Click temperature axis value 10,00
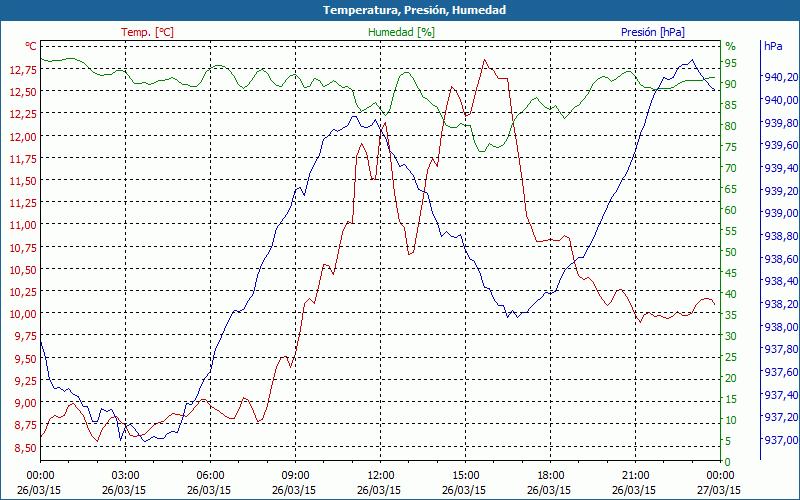Viewport: 800px width, 500px height. [23, 314]
